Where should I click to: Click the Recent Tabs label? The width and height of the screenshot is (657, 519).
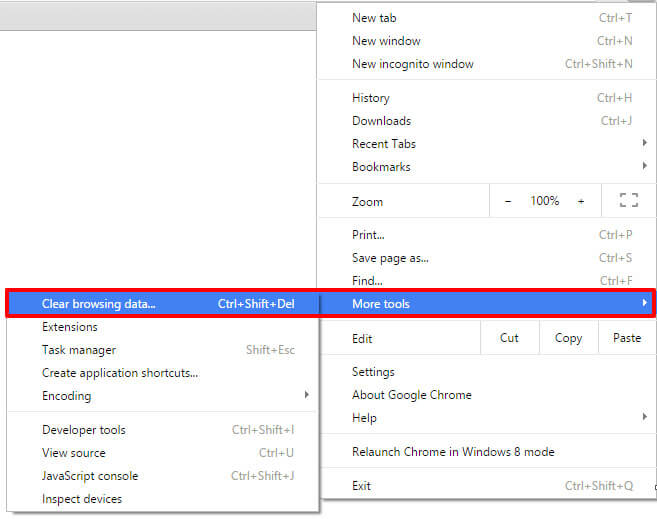(x=384, y=144)
